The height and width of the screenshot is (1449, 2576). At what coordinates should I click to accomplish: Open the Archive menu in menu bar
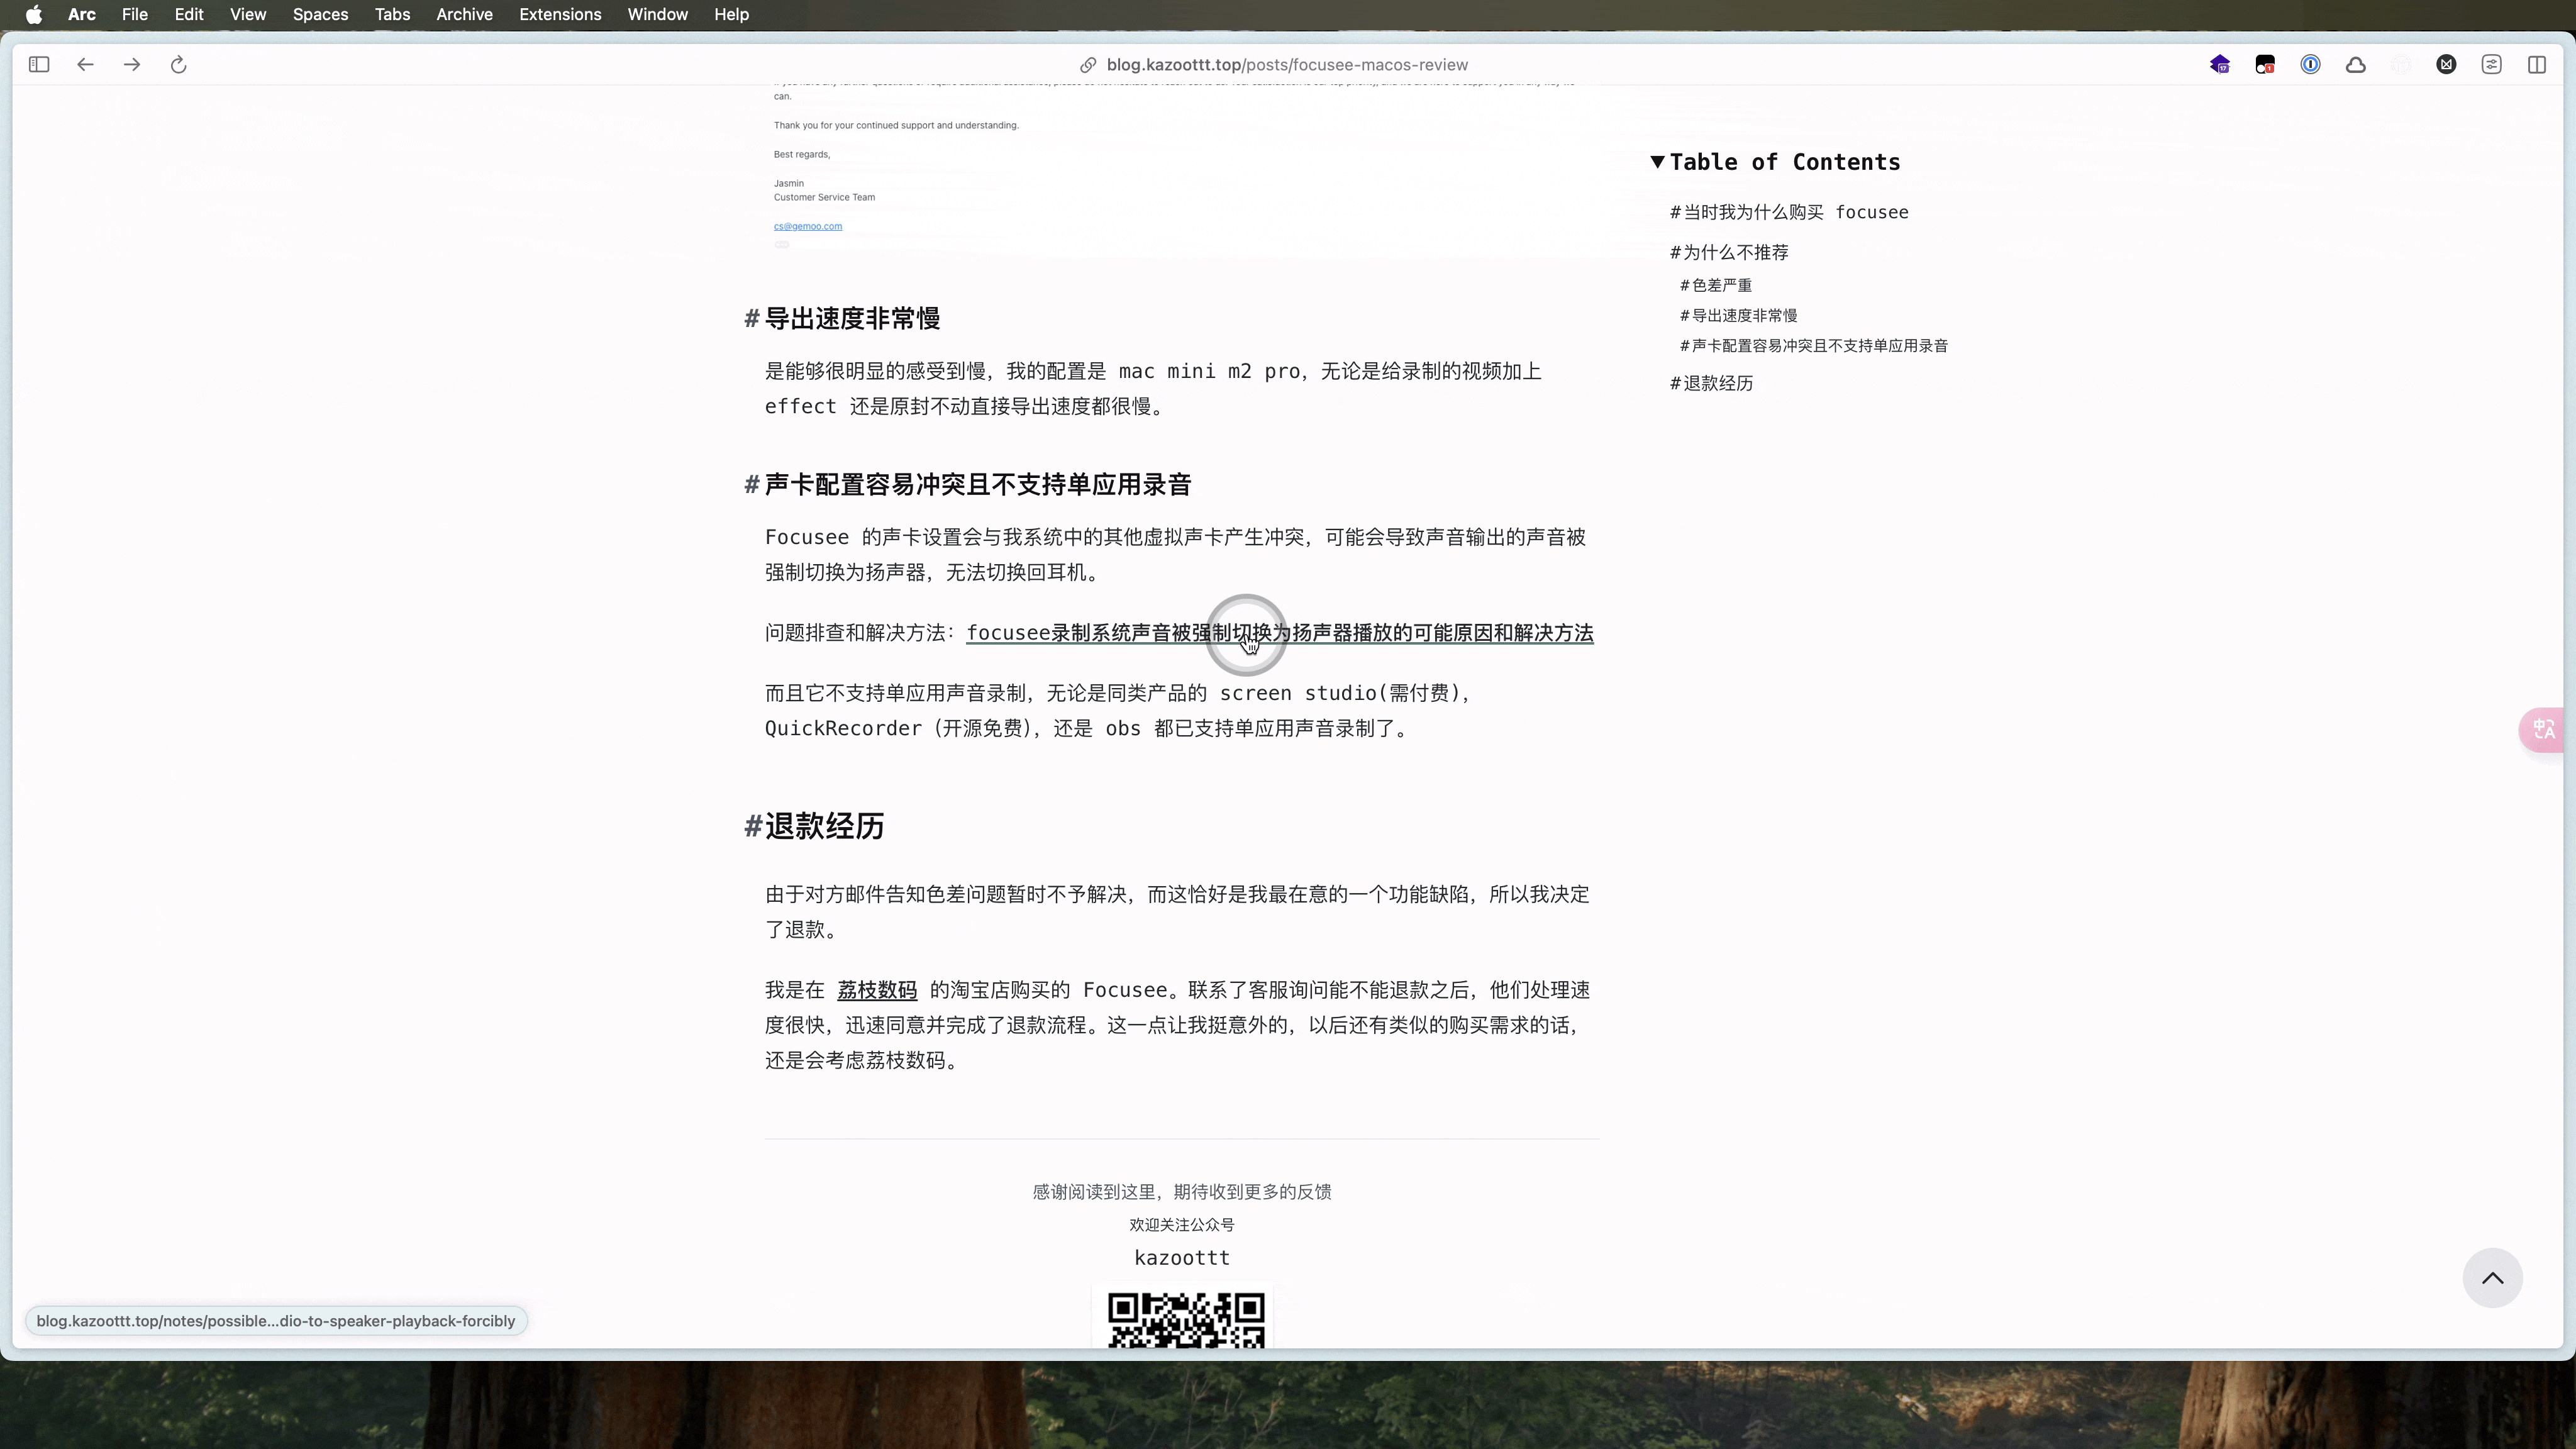click(464, 14)
